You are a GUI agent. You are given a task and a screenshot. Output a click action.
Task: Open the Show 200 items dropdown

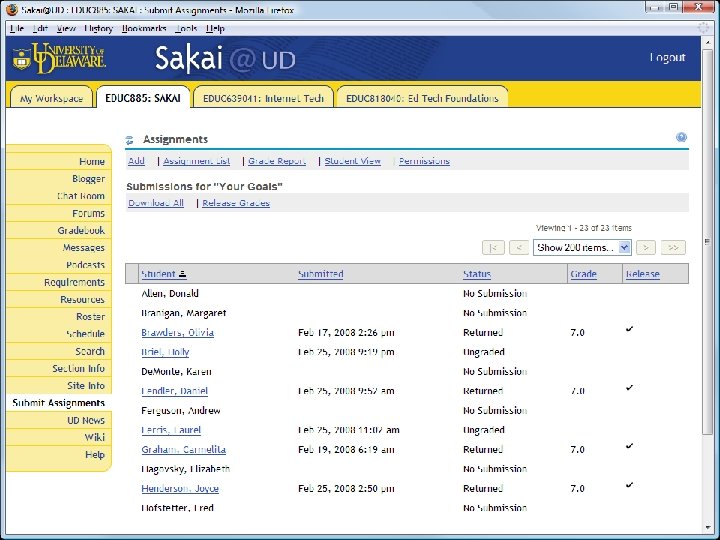click(x=582, y=248)
